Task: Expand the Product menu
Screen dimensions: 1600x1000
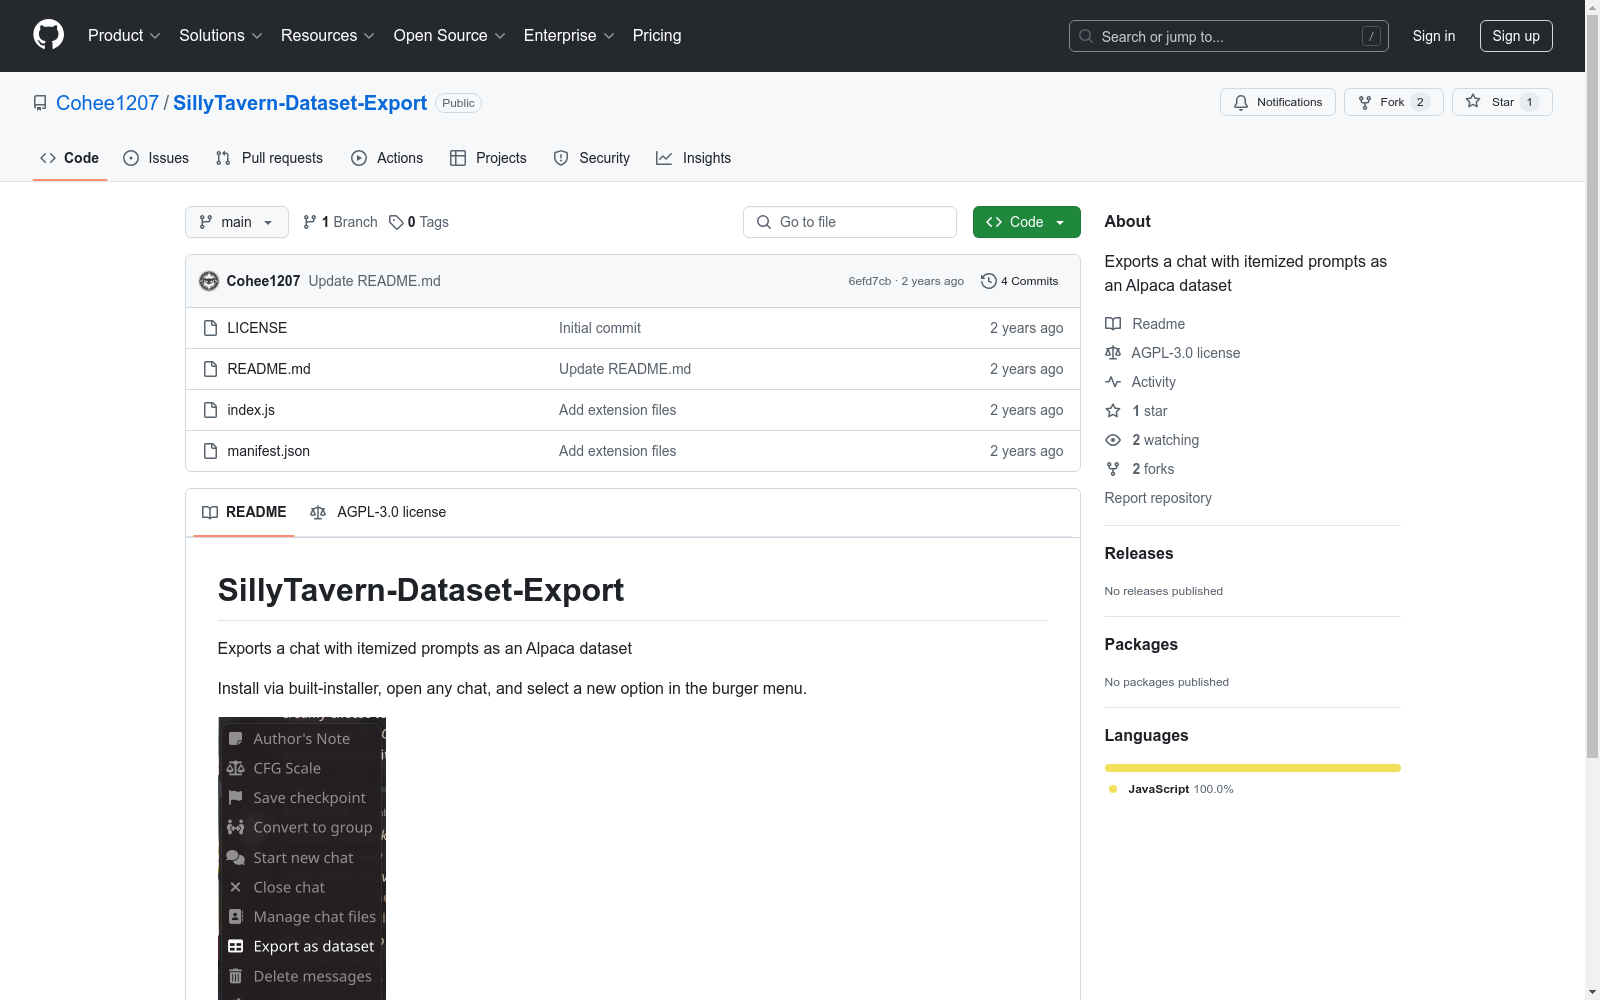Action: coord(124,35)
